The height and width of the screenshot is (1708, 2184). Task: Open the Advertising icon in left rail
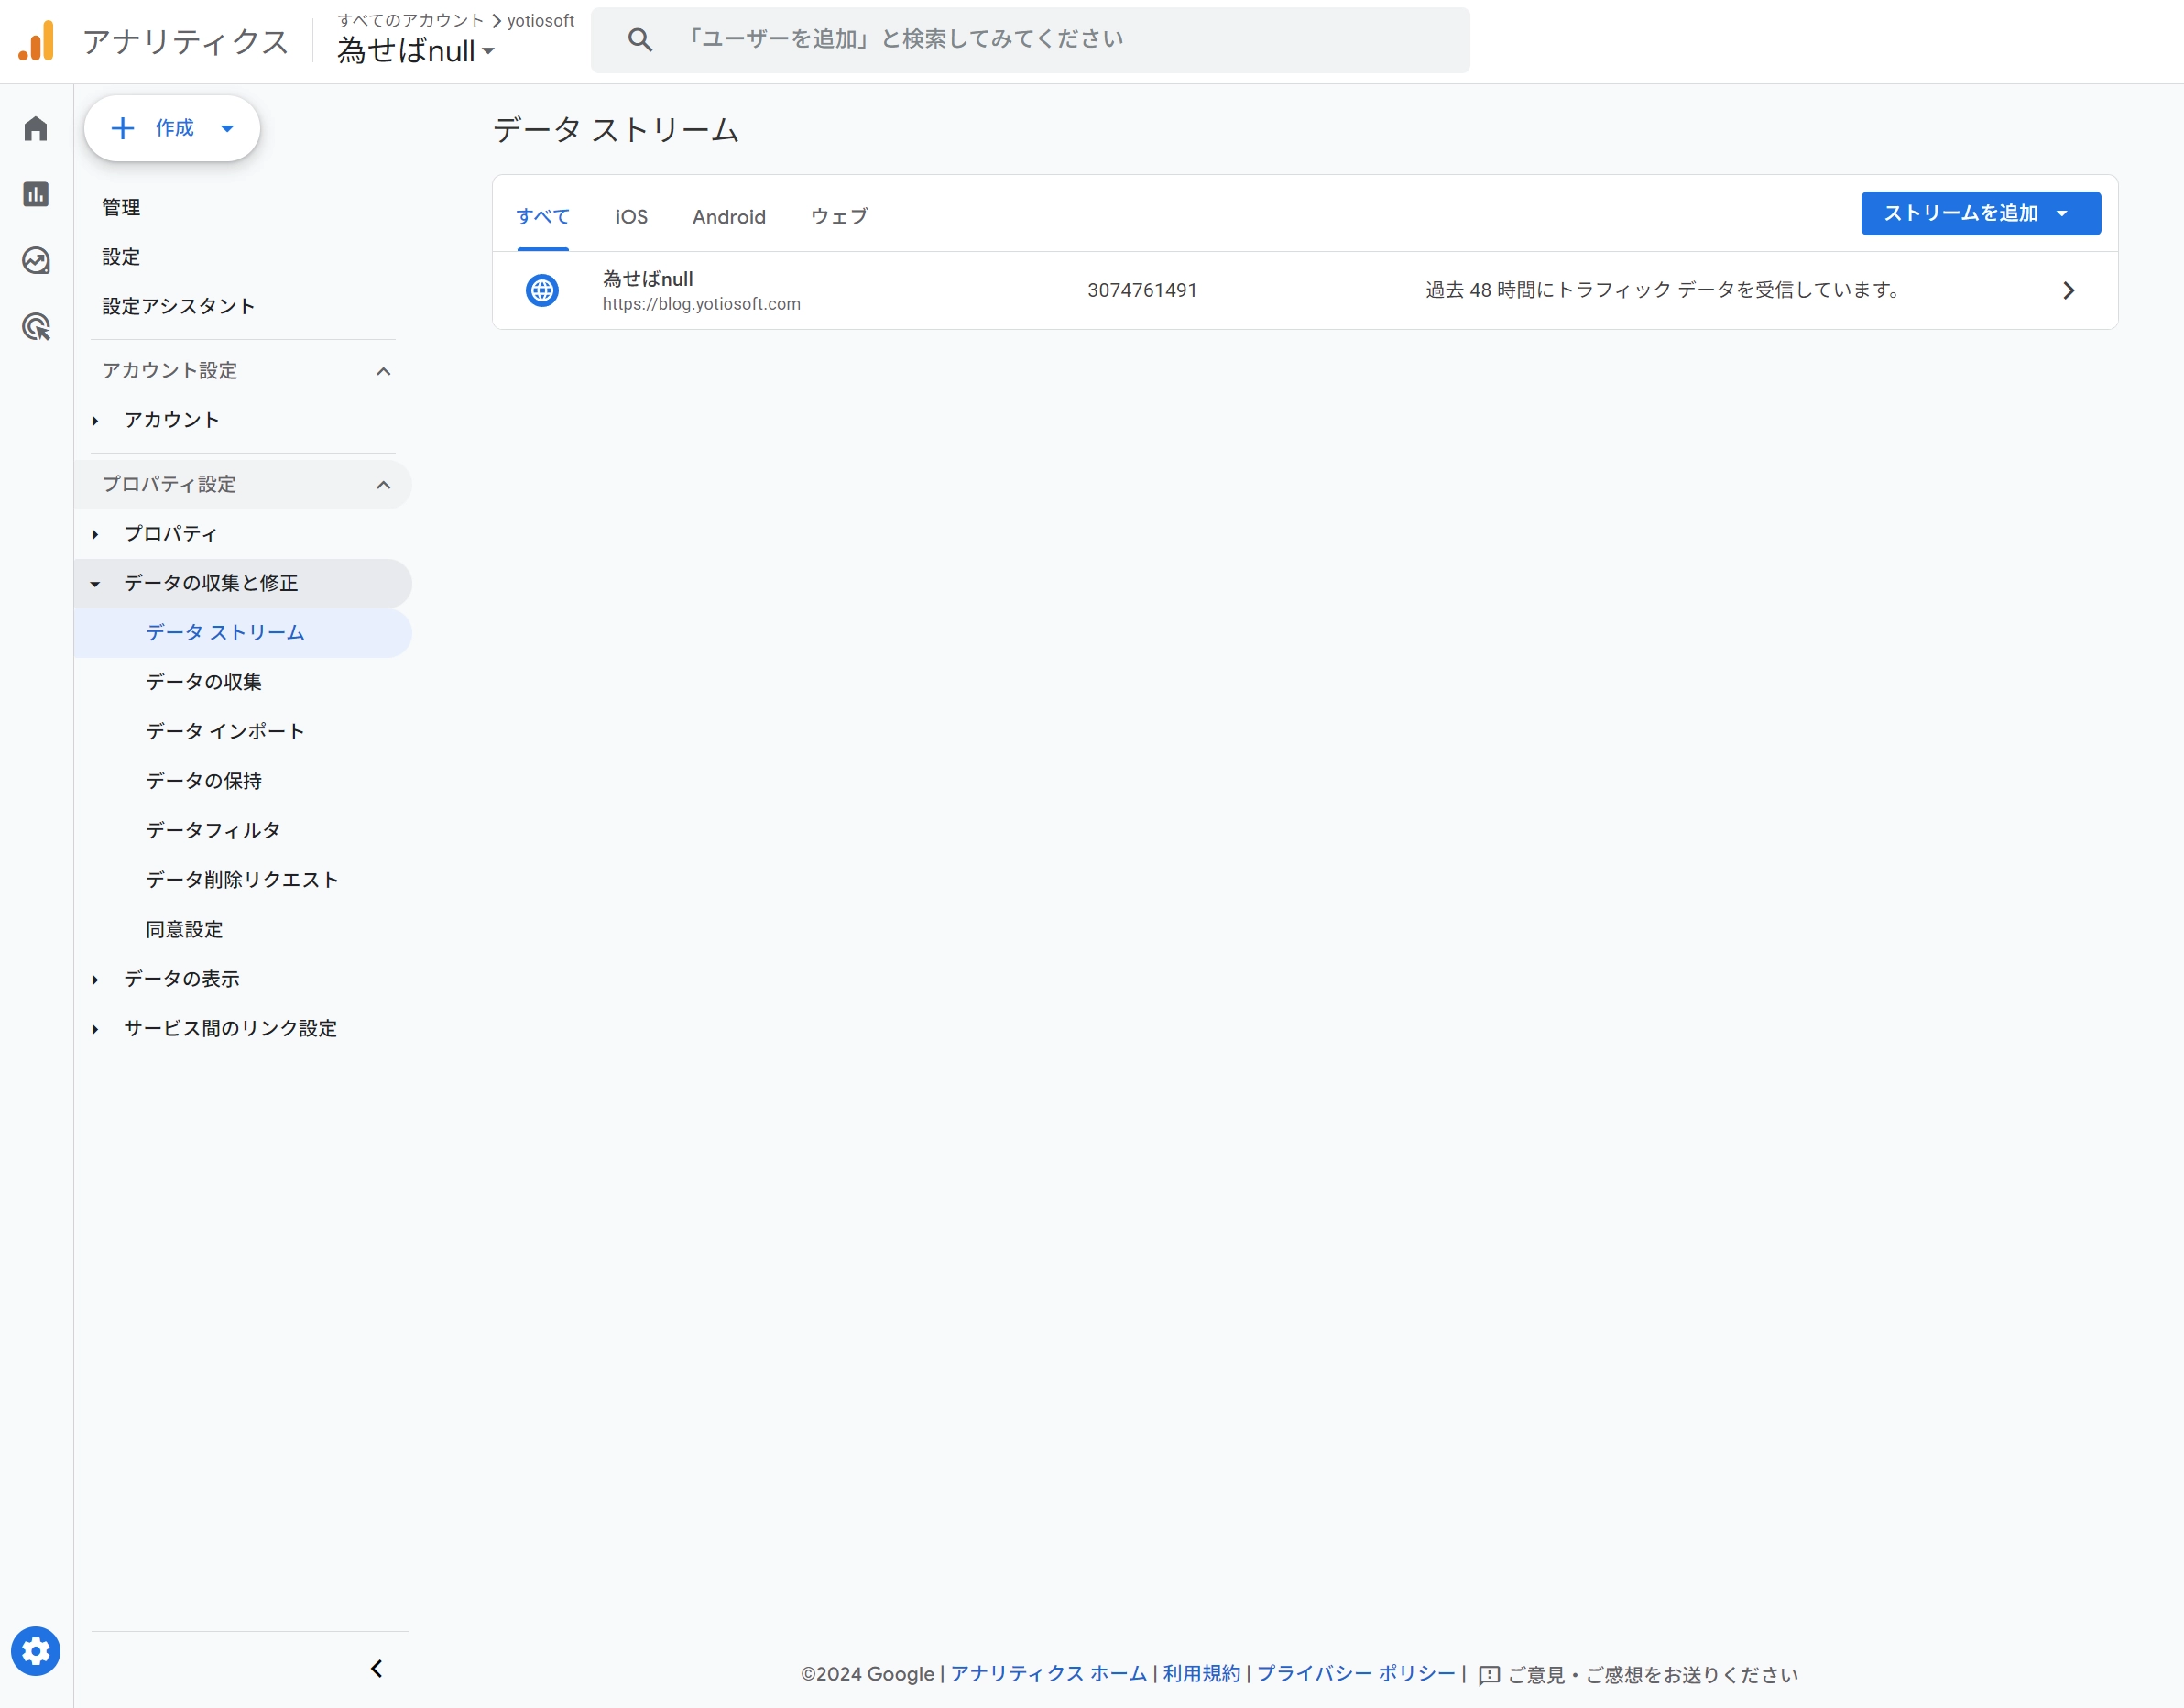36,327
